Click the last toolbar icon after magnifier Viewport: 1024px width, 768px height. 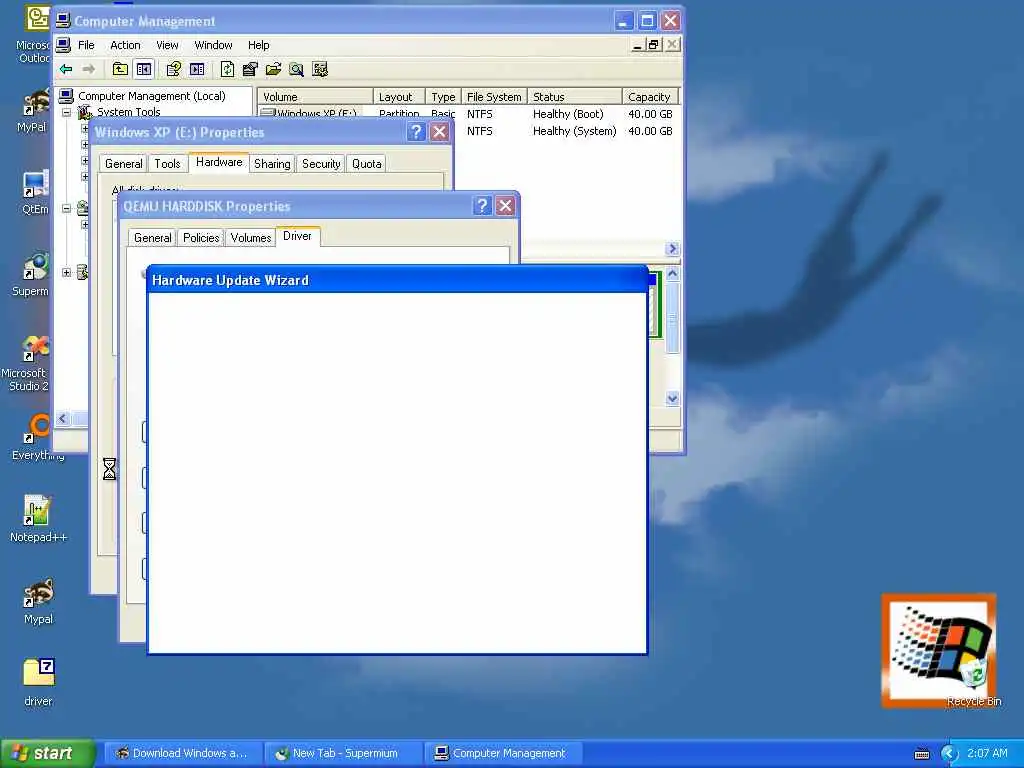coord(320,69)
